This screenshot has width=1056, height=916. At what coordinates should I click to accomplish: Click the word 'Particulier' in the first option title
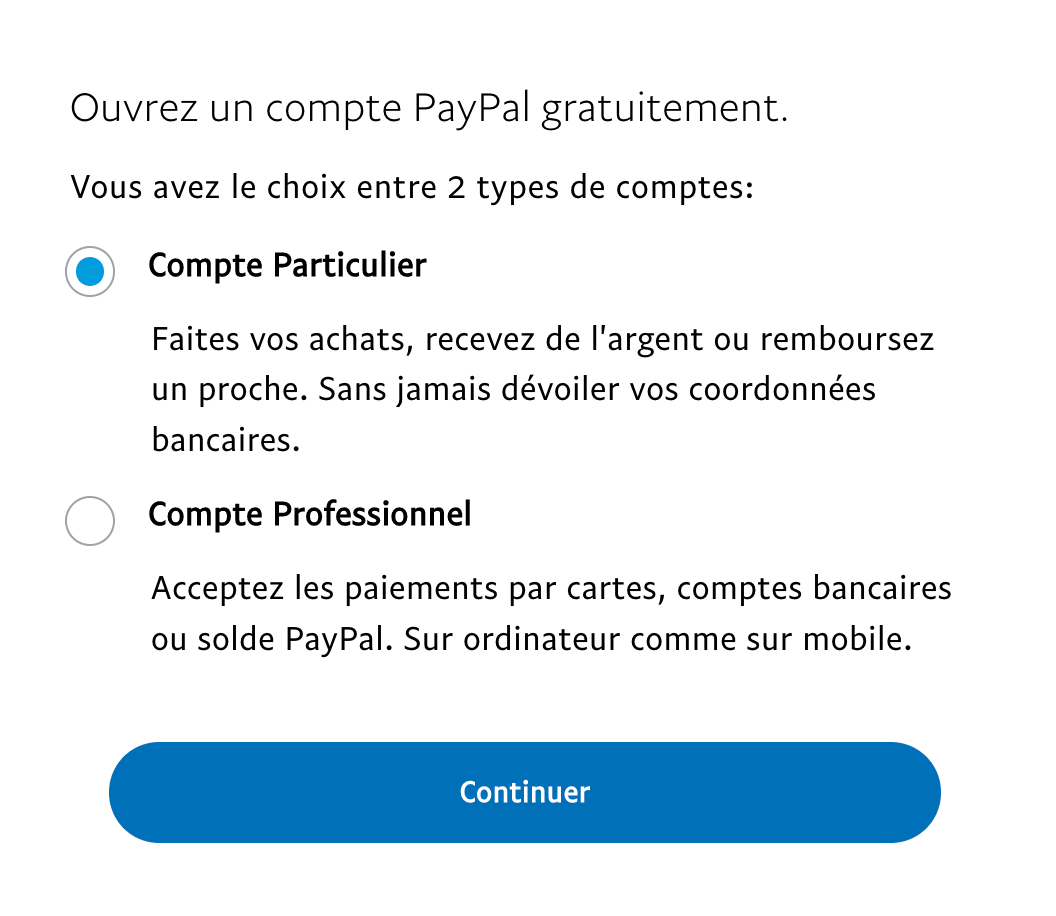(350, 265)
